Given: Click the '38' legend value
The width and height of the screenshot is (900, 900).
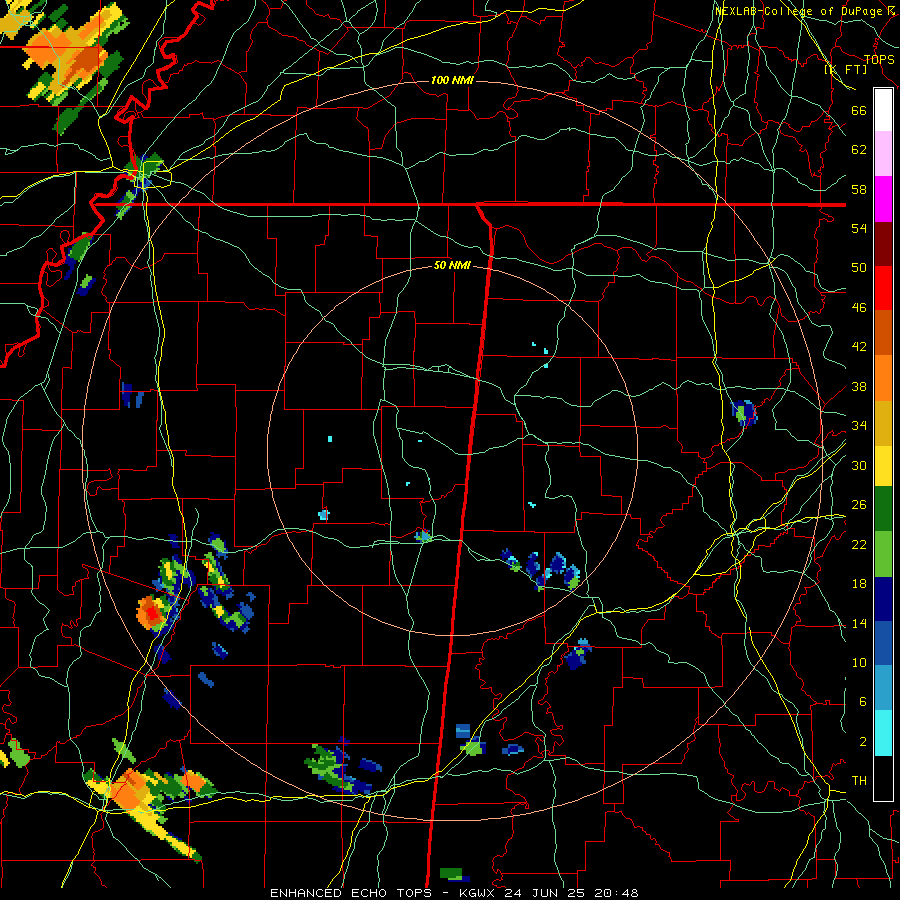Looking at the screenshot, I should coord(859,386).
